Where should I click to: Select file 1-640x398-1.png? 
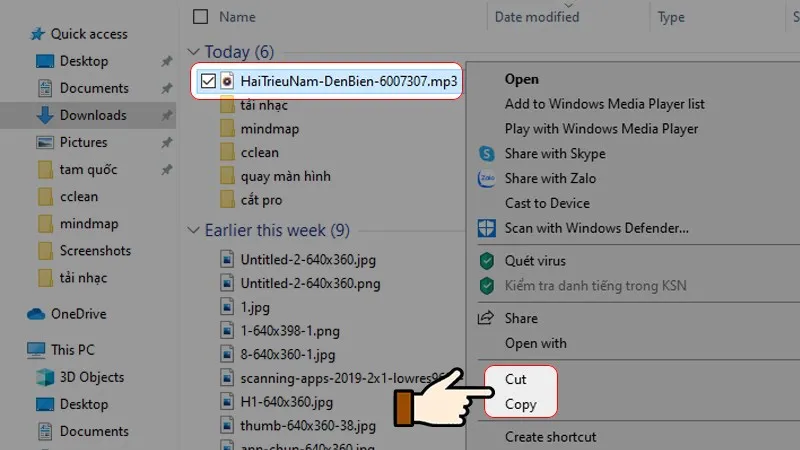pyautogui.click(x=290, y=331)
